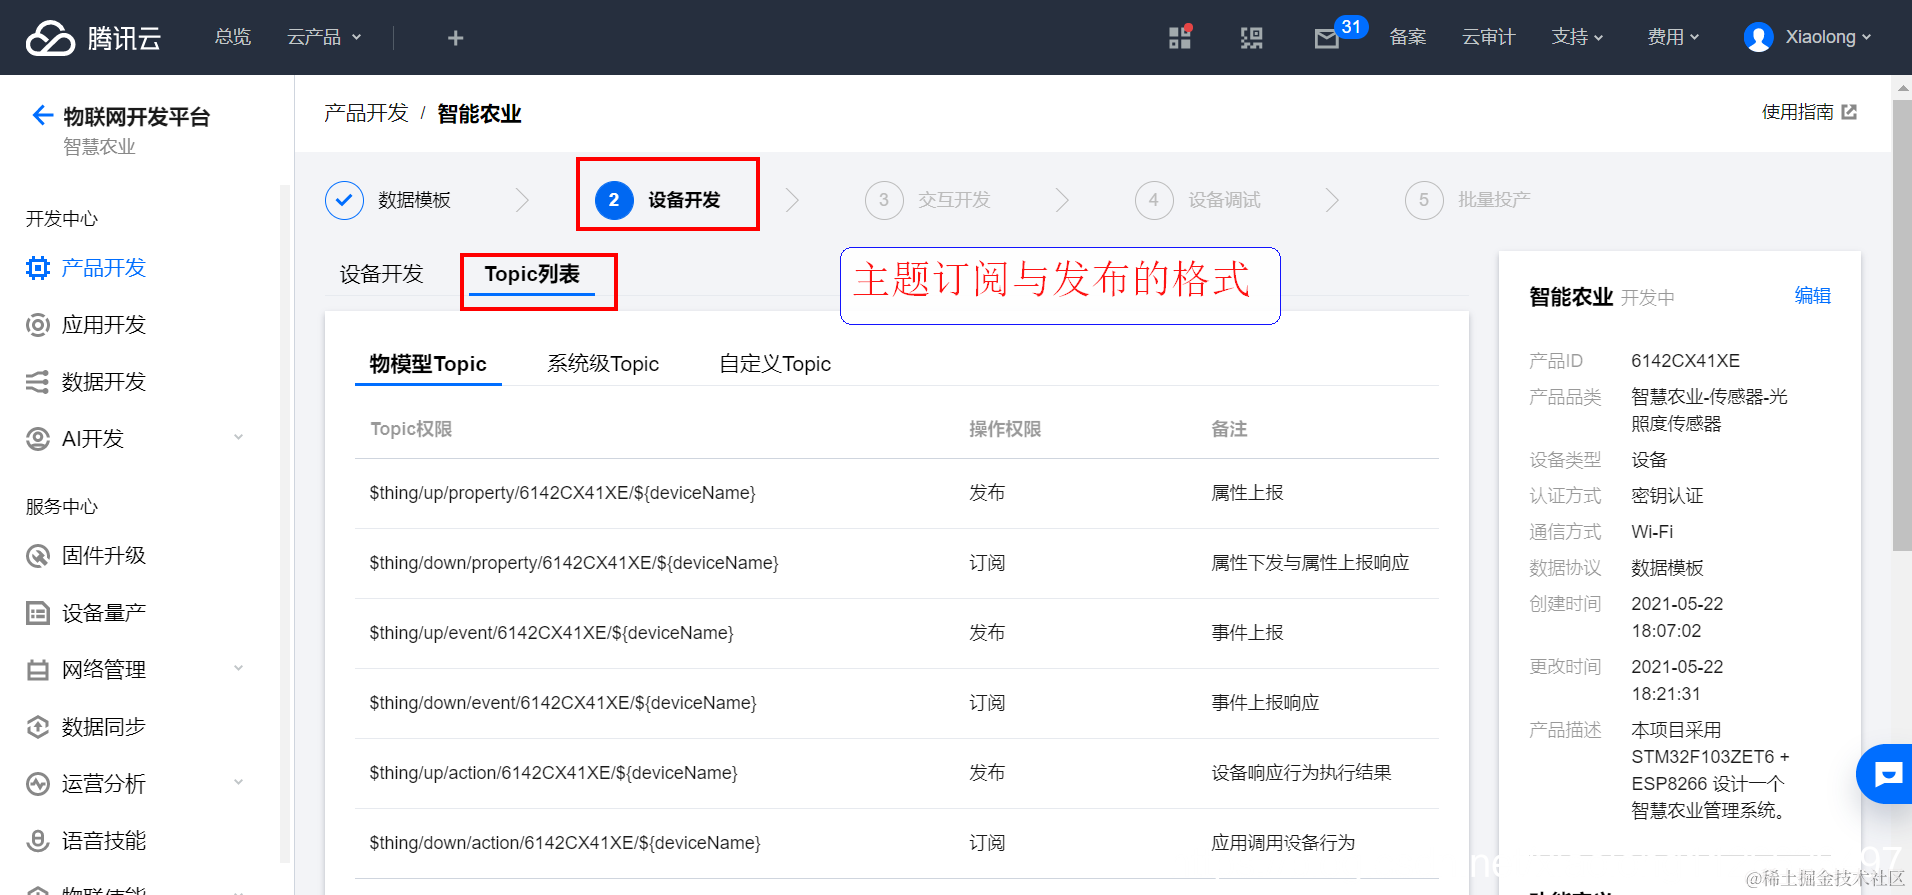Viewport: 1912px width, 895px height.
Task: Open the 使用指南 link
Action: click(x=1797, y=112)
